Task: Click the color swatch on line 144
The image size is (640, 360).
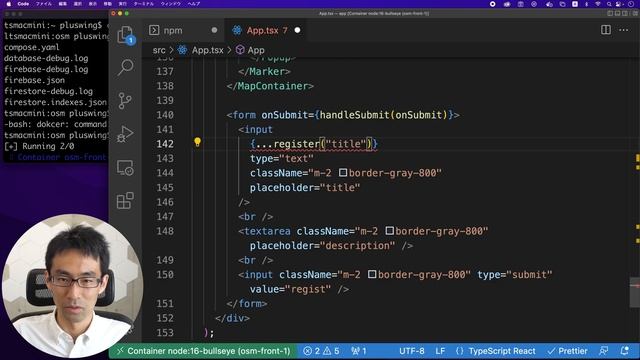Action: 343,173
